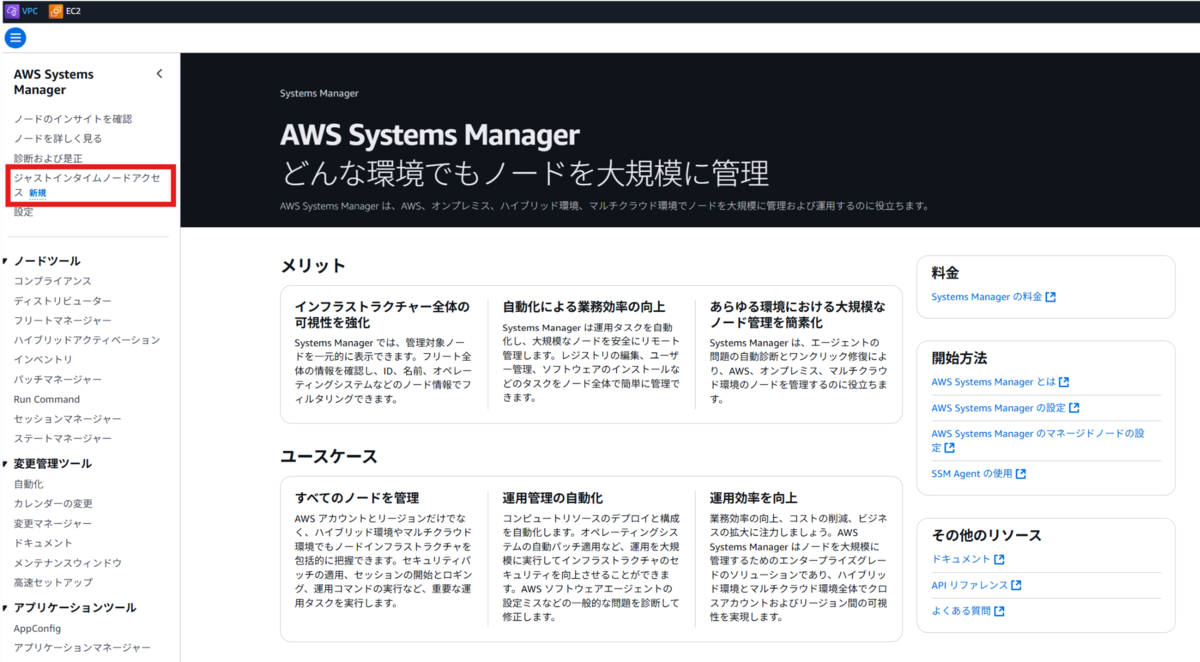Open アプリケーションマネージャー

click(x=82, y=648)
